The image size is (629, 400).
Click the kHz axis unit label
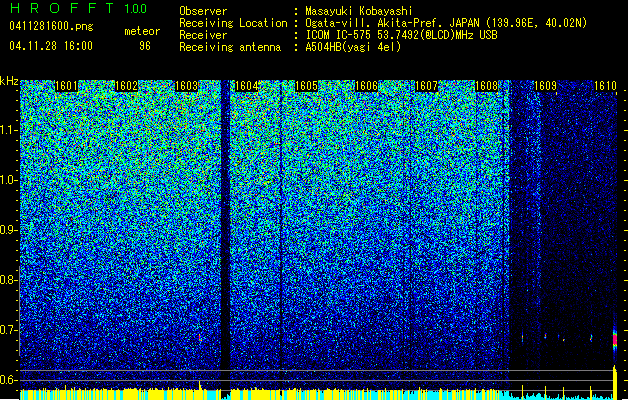pos(9,81)
